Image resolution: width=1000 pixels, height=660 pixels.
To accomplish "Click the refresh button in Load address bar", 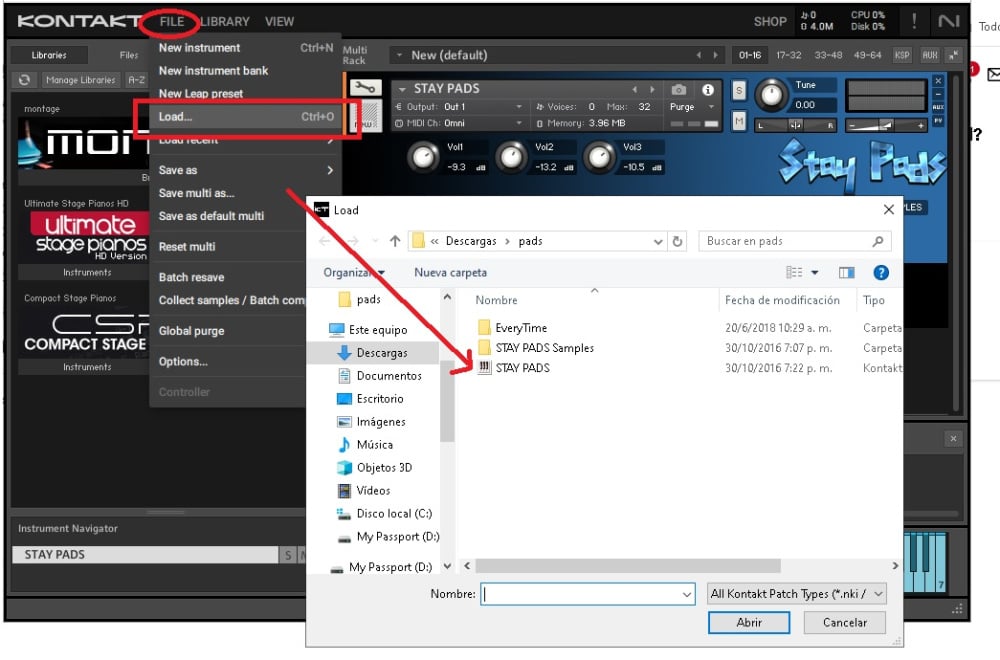I will 677,241.
